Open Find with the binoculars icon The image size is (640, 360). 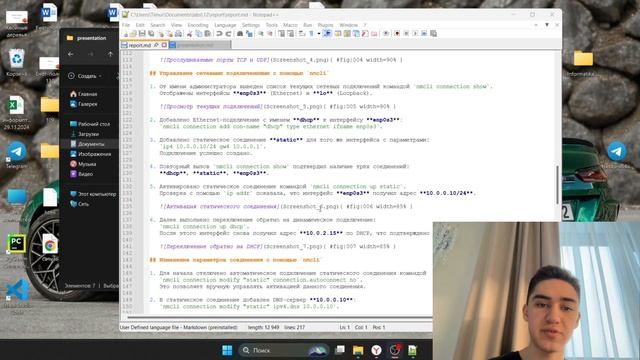coord(240,33)
